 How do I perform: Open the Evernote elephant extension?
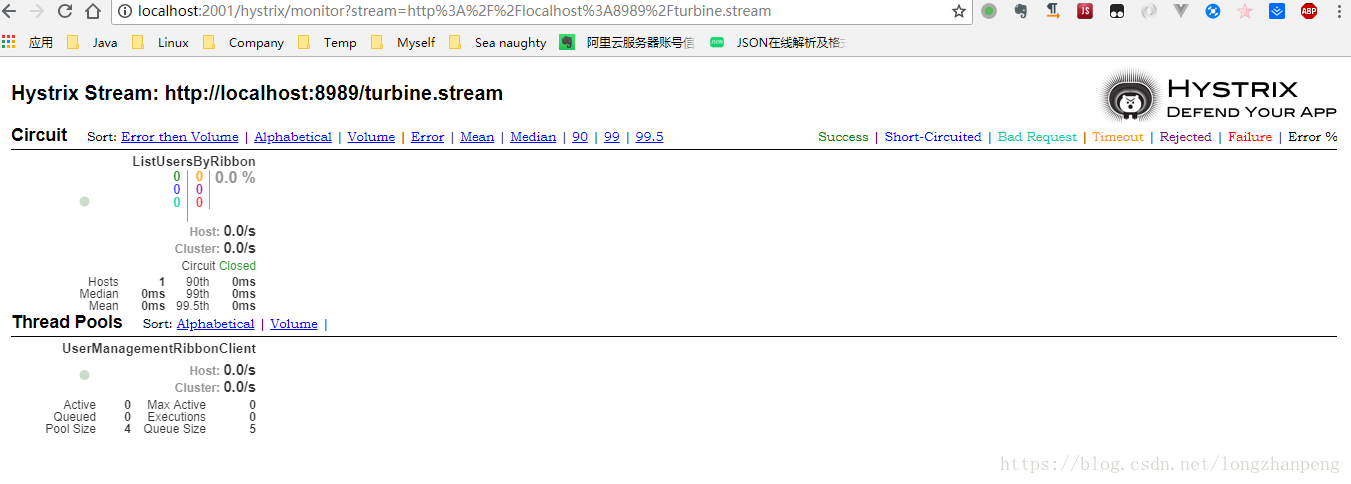pyautogui.click(x=1021, y=11)
